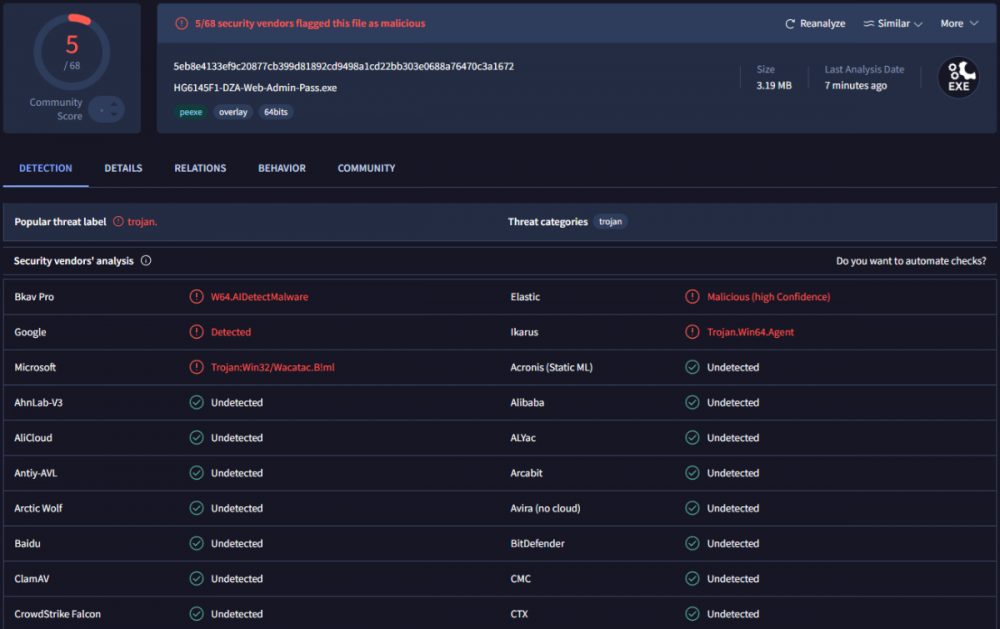Click the SHA-256 file hash text
This screenshot has width=1000, height=629.
(x=343, y=66)
